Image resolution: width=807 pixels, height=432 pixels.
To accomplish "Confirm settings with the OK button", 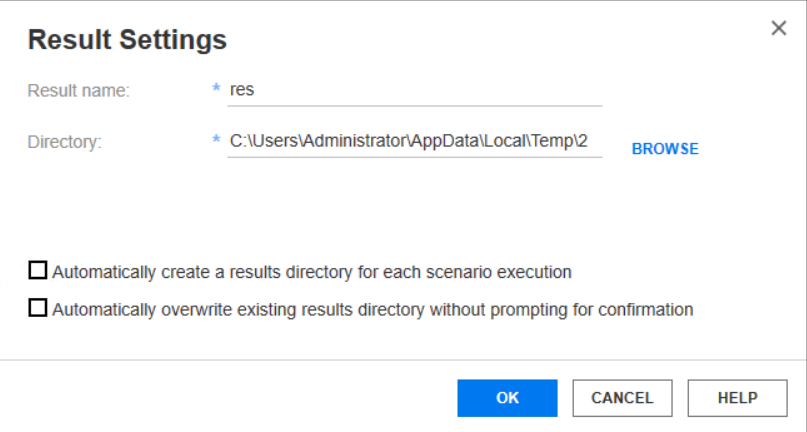I will click(507, 398).
